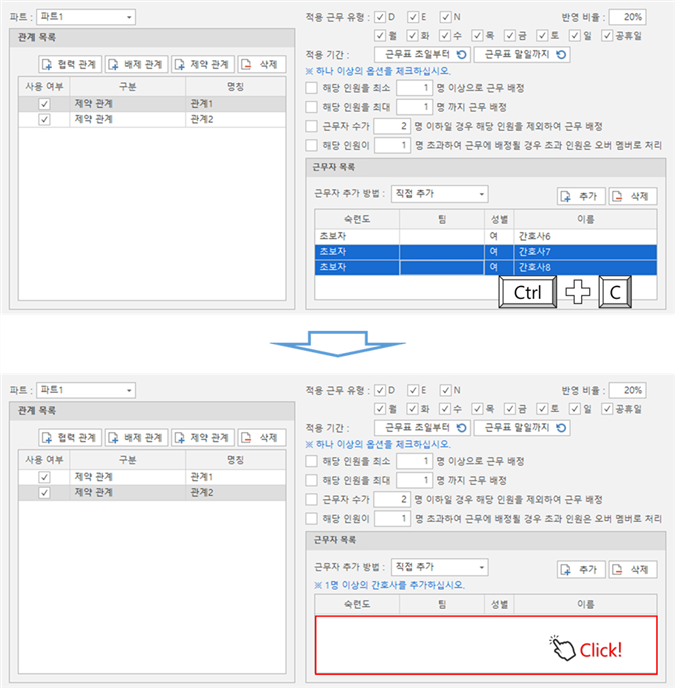The image size is (675, 688).
Task: Enable 근무자 수가 option in top screenshot
Action: [x=312, y=126]
